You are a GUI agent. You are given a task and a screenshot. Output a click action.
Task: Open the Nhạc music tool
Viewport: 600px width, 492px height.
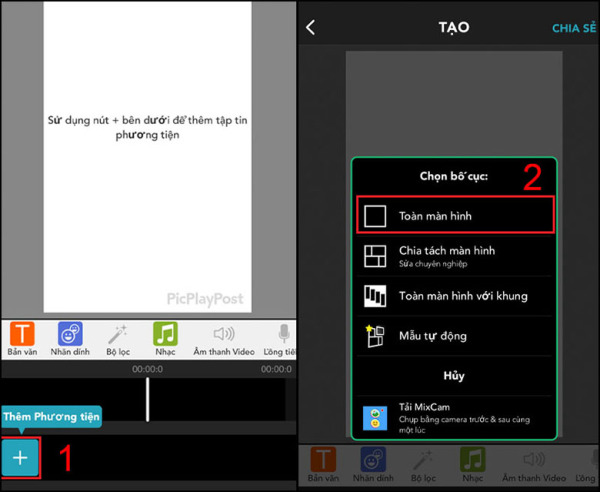pos(165,338)
